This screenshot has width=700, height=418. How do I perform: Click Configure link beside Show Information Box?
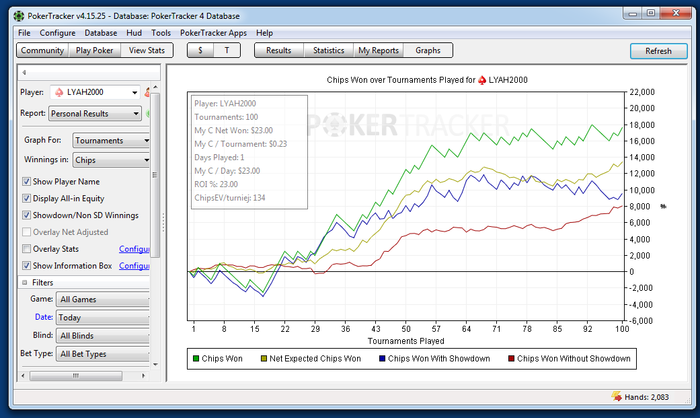pos(134,266)
